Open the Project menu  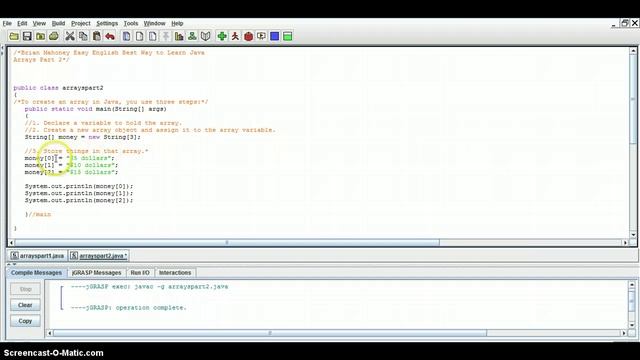click(81, 23)
